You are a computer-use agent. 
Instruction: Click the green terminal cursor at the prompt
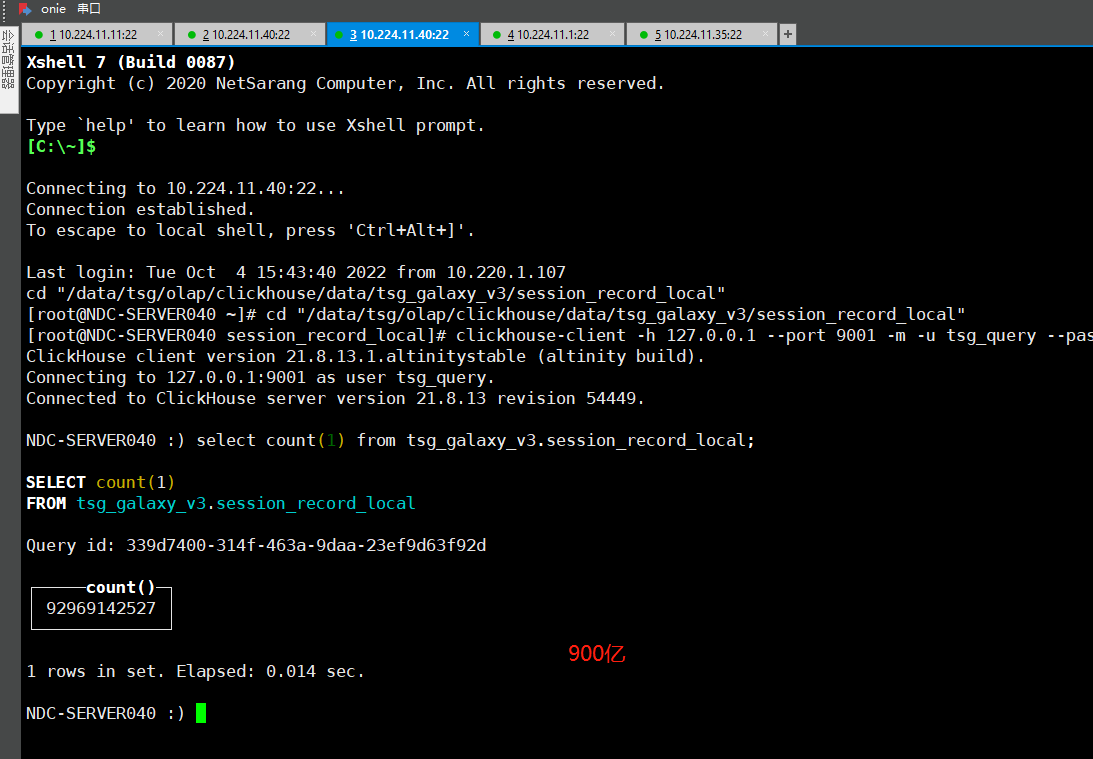201,713
